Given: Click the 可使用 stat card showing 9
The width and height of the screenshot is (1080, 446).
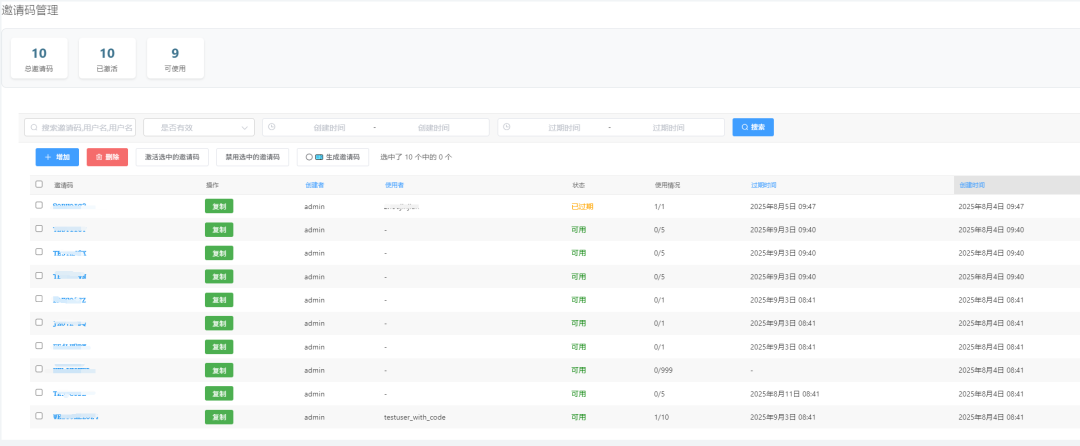Looking at the screenshot, I should (x=176, y=59).
